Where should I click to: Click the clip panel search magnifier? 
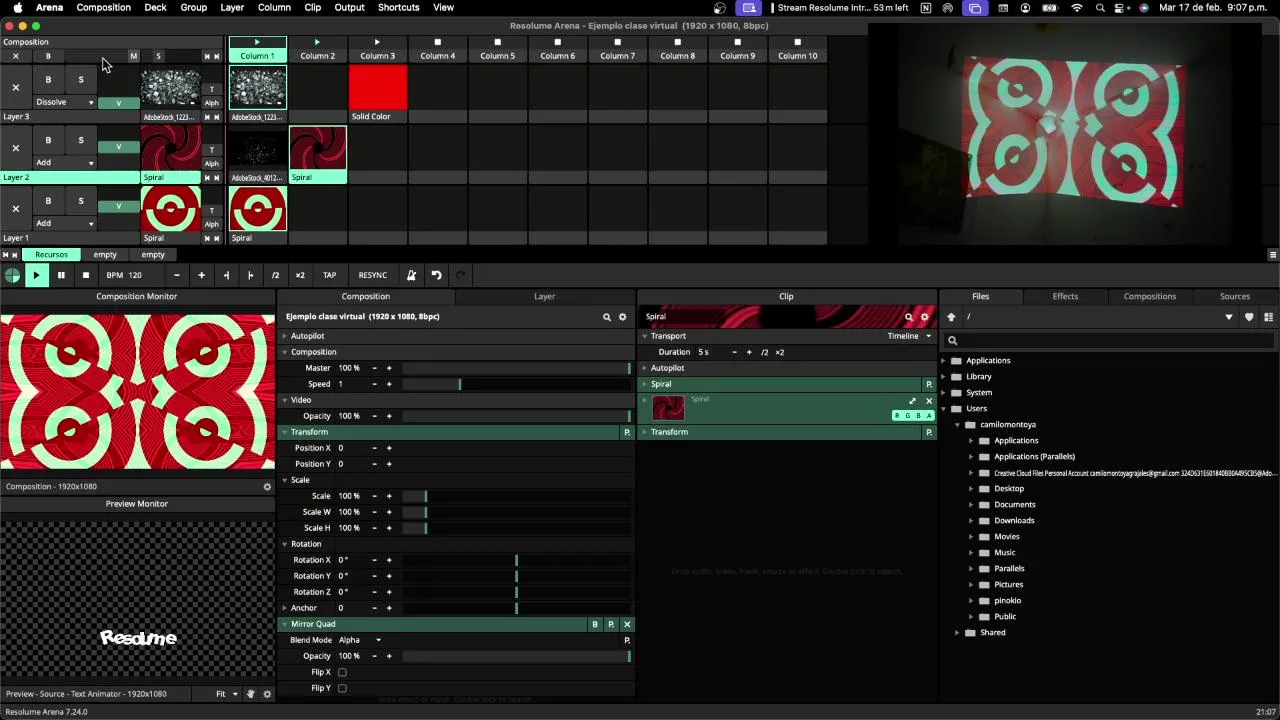[x=909, y=317]
